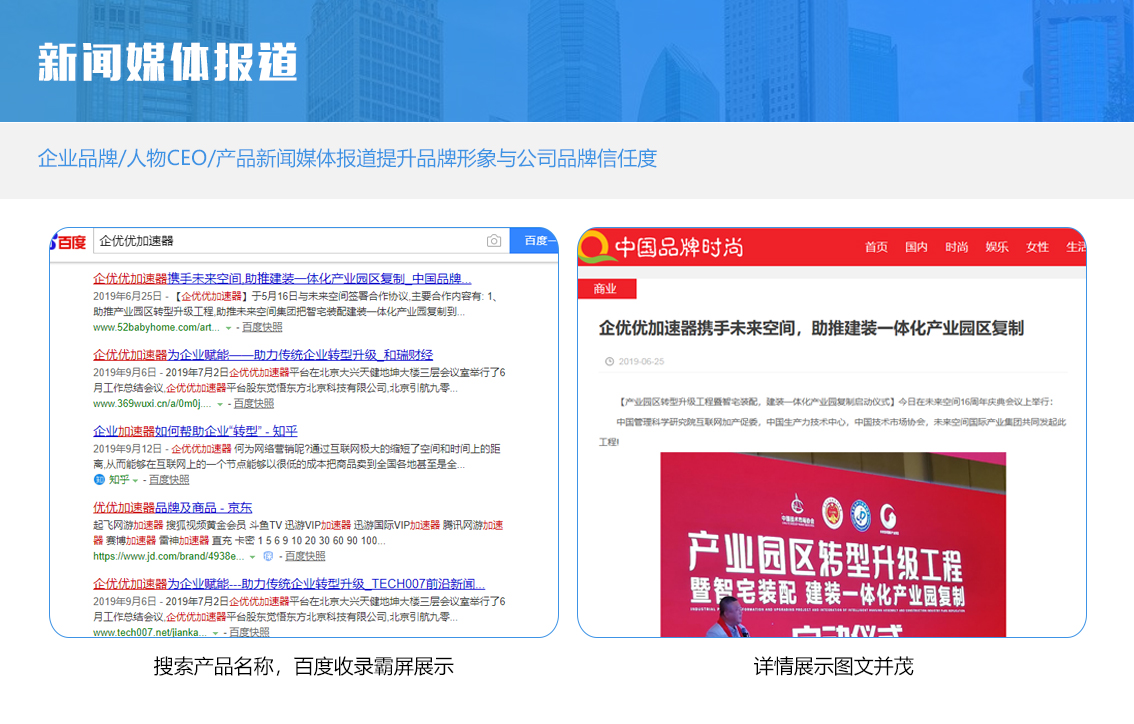Click the Baidu logo

coord(69,242)
